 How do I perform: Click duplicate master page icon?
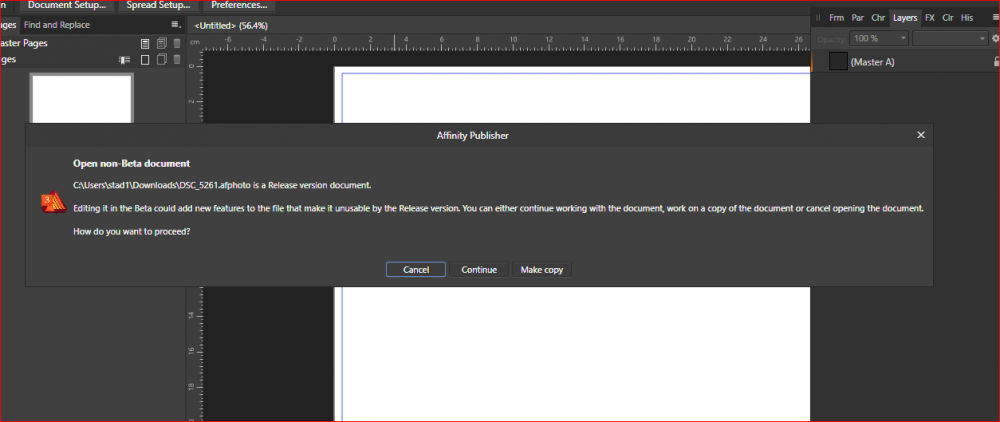pyautogui.click(x=161, y=43)
